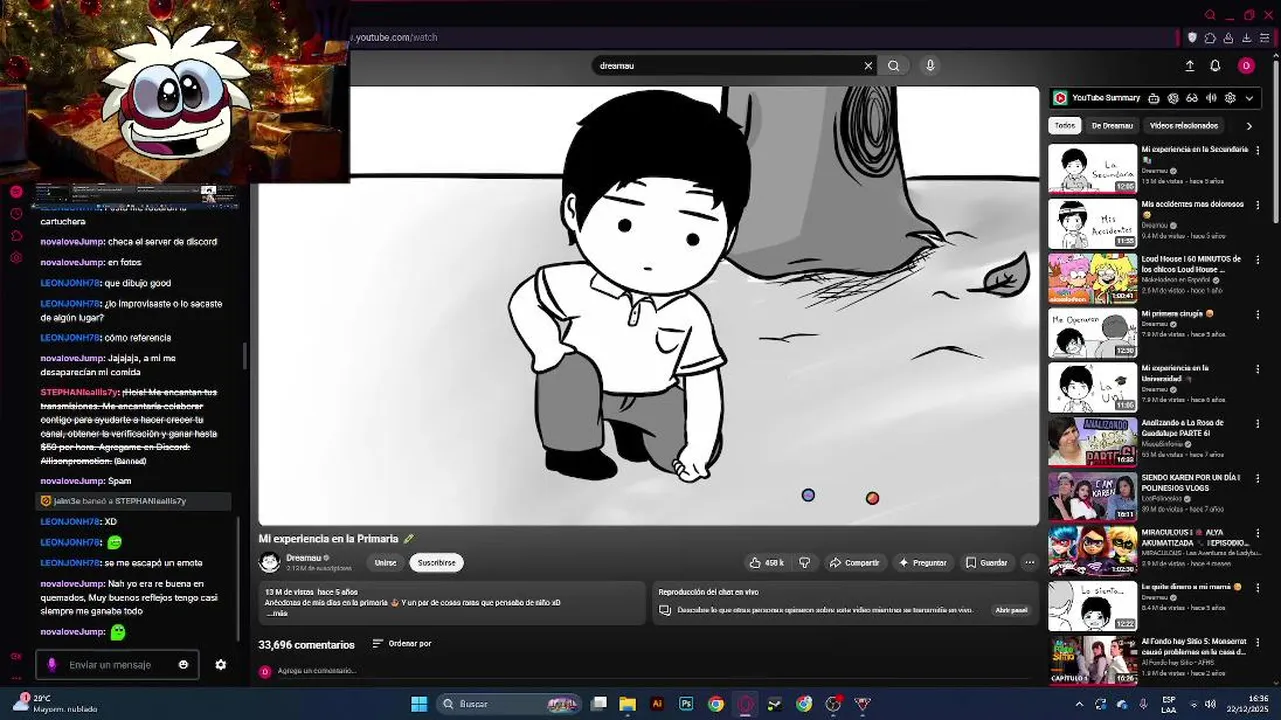Open Photoshop from taskbar
The image size is (1281, 720).
pyautogui.click(x=686, y=704)
